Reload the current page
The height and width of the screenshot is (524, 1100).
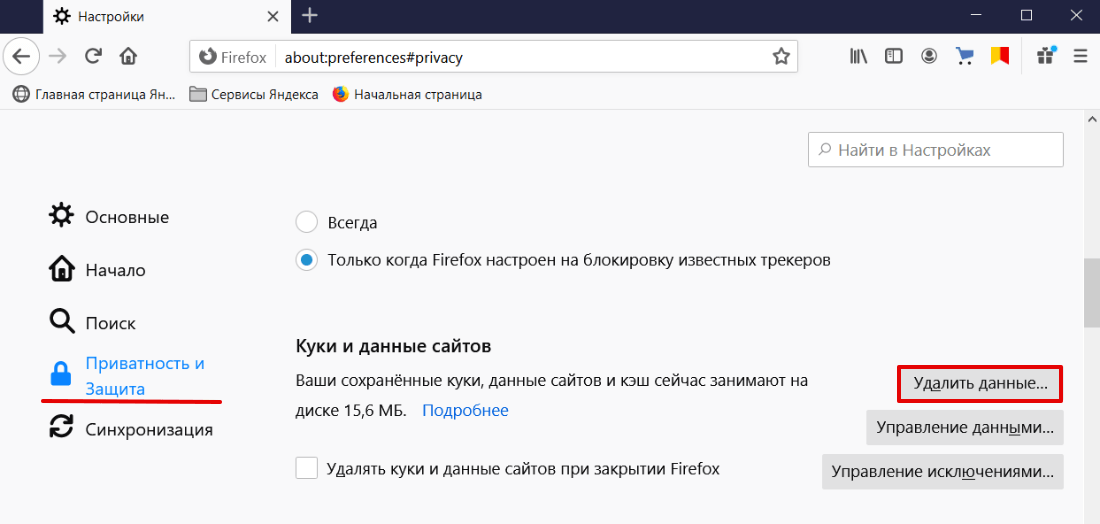(93, 57)
